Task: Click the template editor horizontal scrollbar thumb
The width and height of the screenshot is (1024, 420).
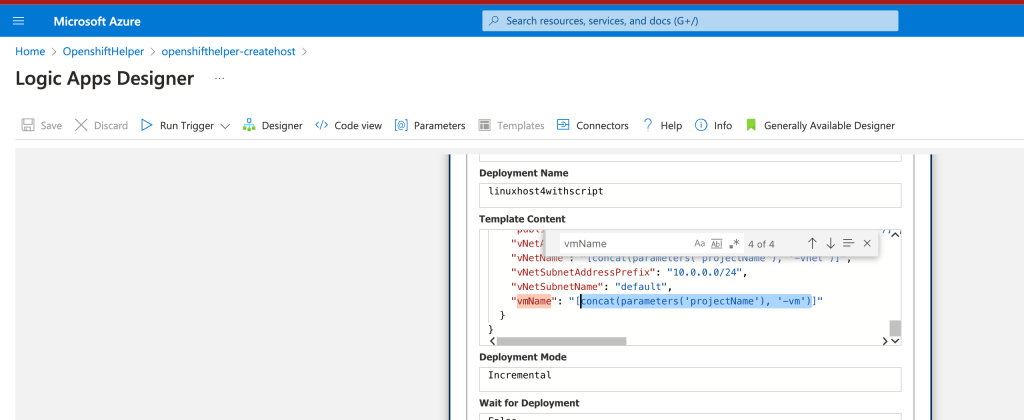Action: 562,341
